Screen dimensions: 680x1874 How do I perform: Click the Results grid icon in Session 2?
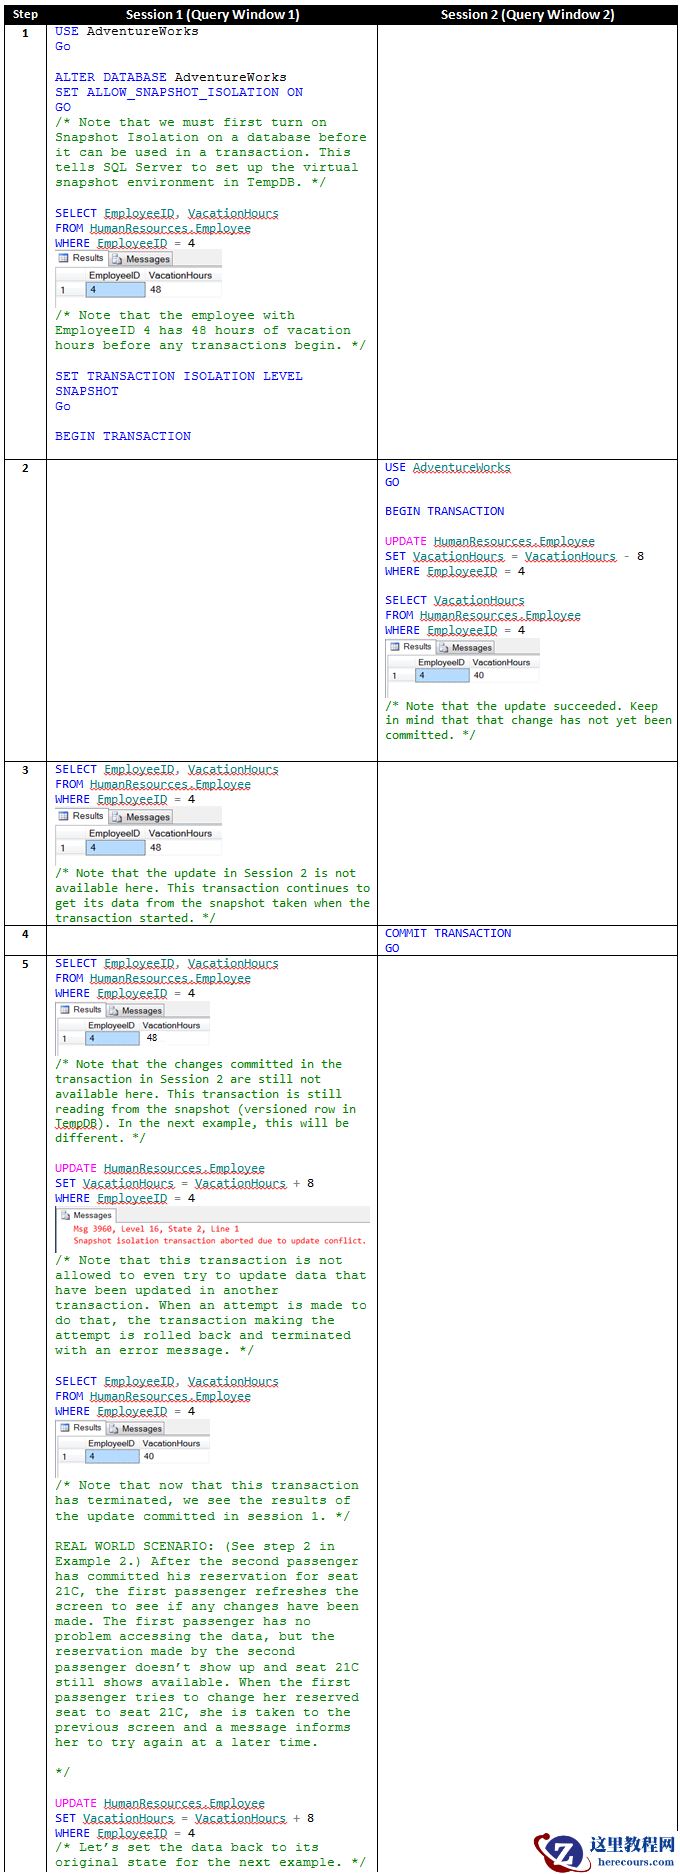pos(394,647)
